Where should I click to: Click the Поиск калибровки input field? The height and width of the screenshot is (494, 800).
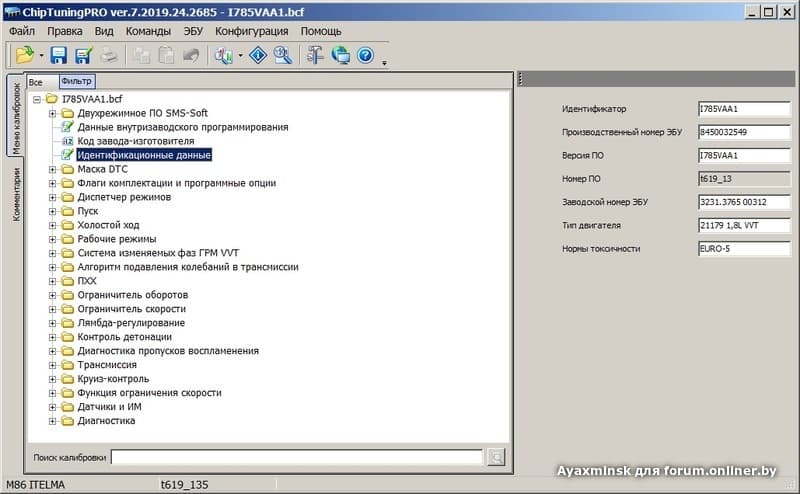click(297, 457)
